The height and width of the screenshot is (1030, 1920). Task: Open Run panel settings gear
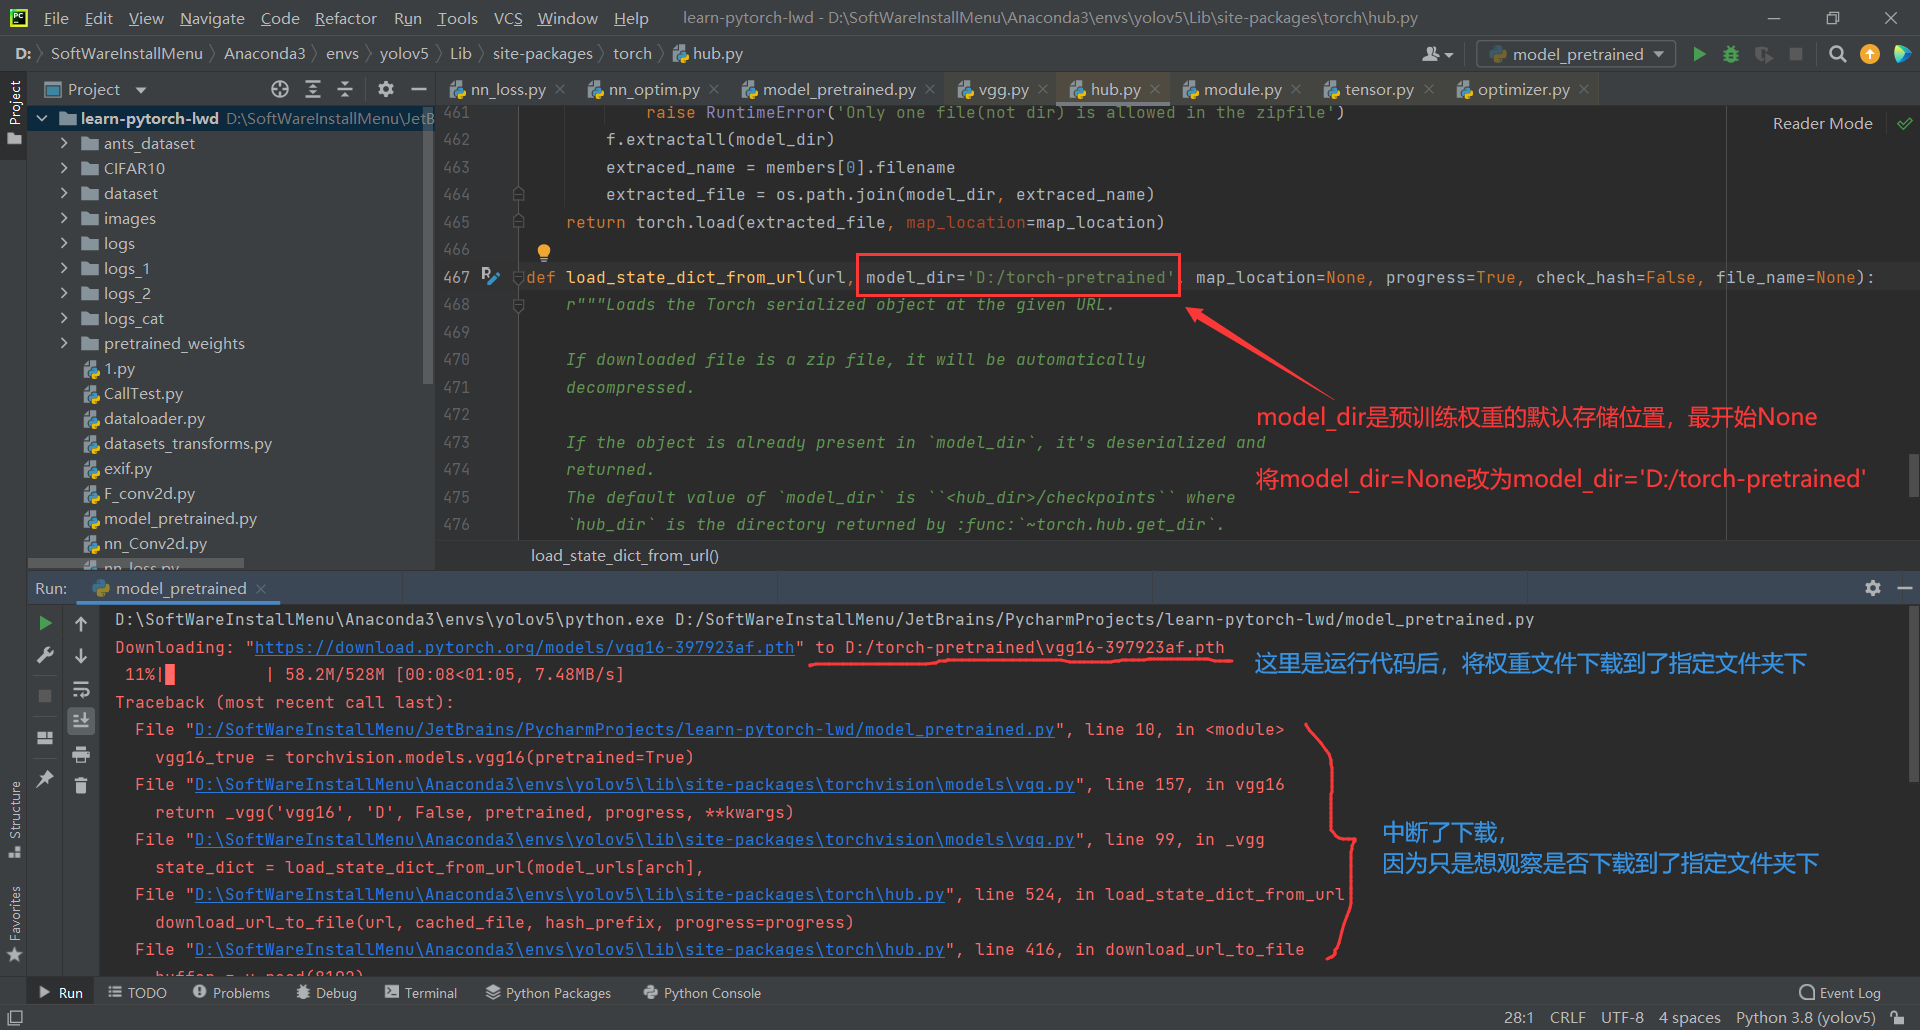tap(1873, 588)
